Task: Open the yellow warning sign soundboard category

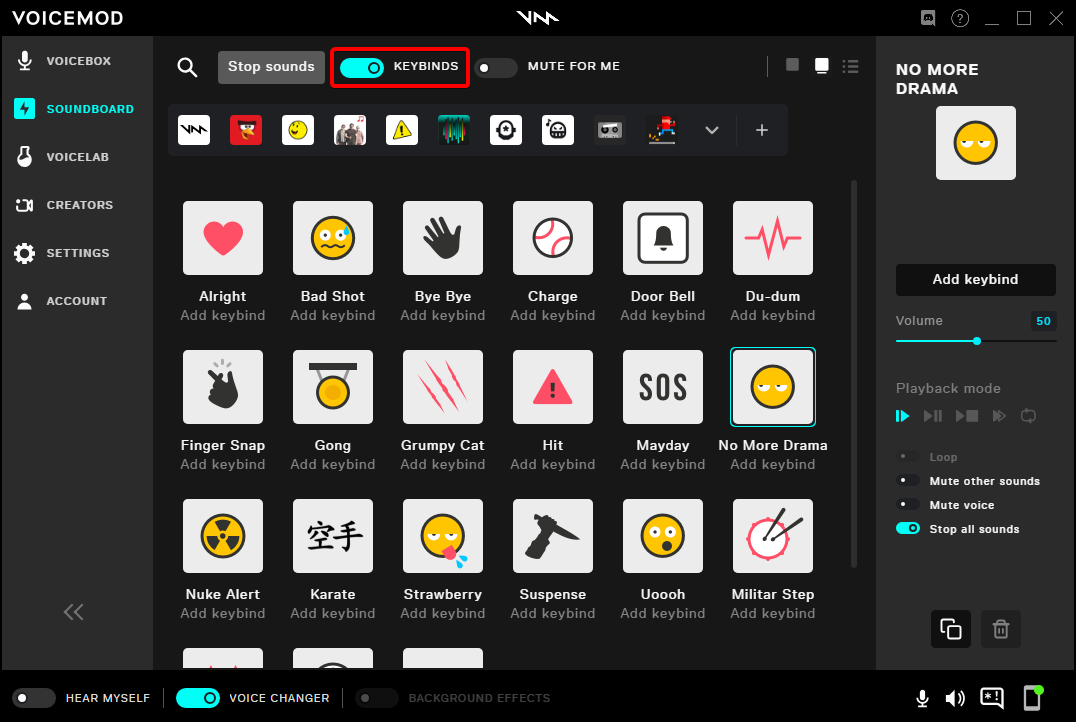Action: pos(402,130)
